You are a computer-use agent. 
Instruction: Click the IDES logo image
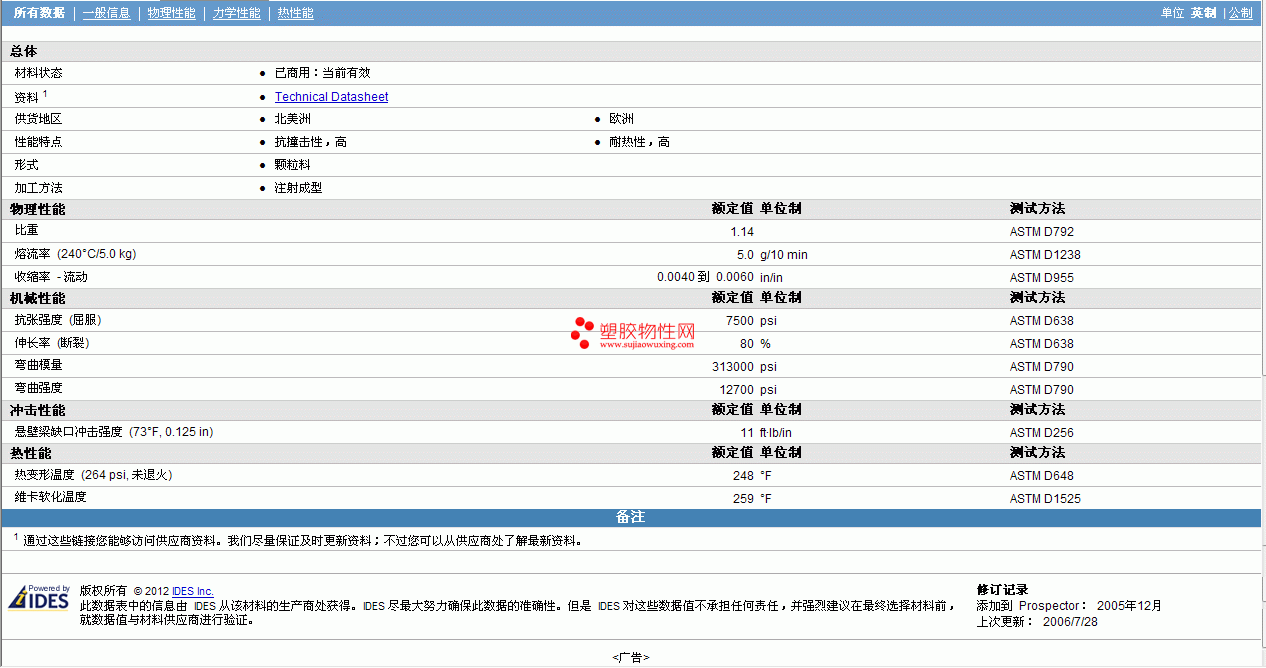[39, 598]
